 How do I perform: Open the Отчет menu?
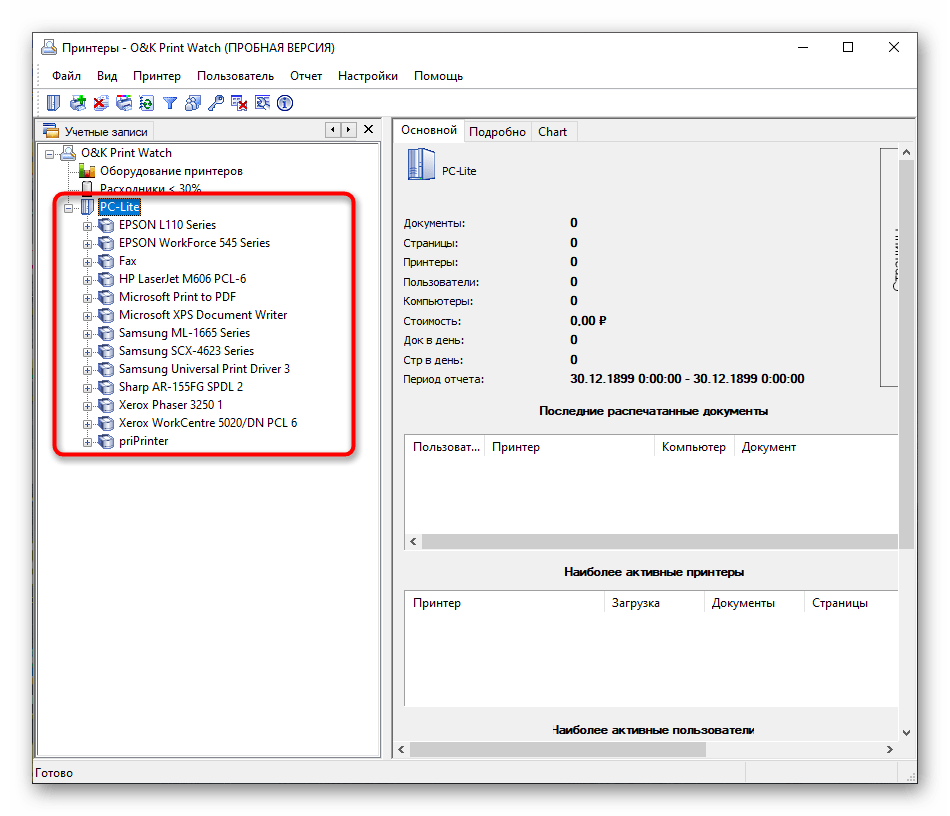[306, 76]
